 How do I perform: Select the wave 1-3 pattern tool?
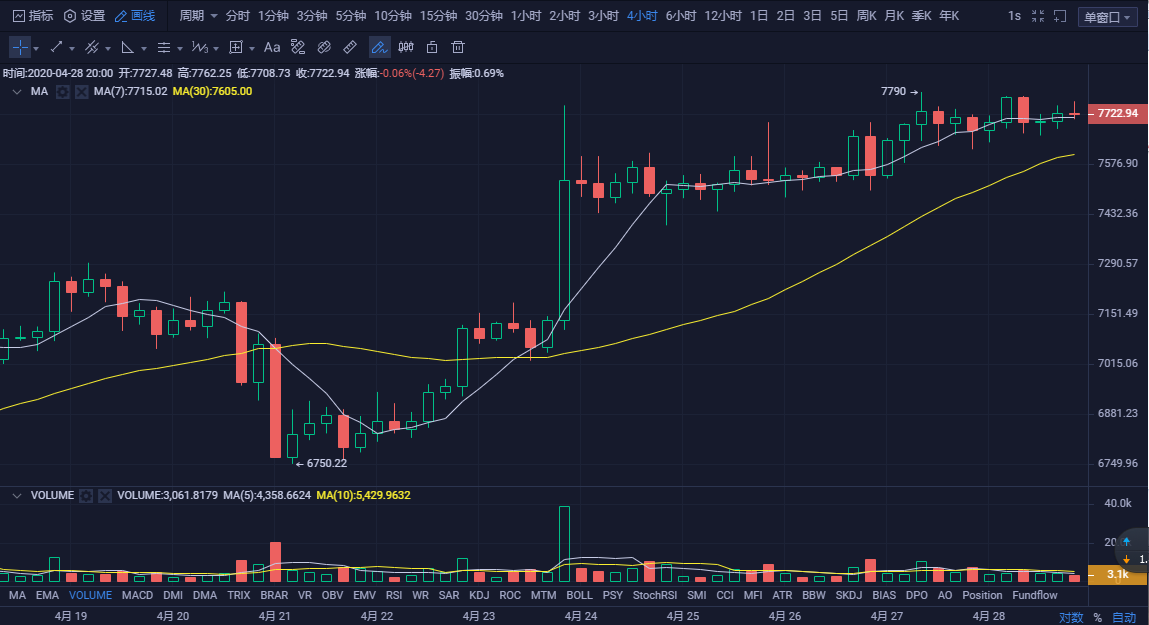click(199, 47)
